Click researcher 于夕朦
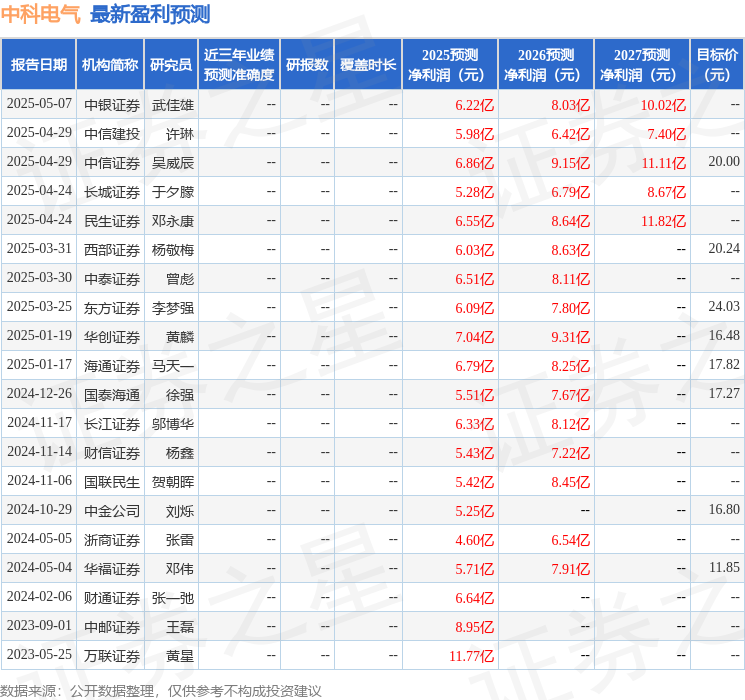The width and height of the screenshot is (745, 700). [172, 192]
